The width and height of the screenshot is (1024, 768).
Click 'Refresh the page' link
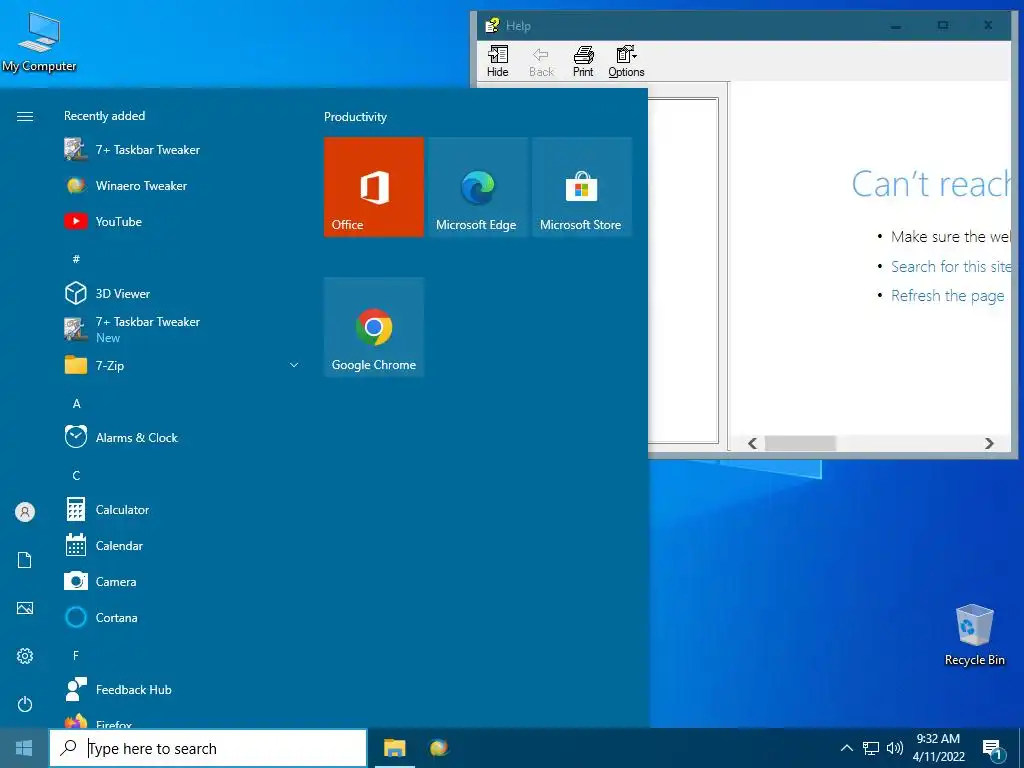(948, 296)
